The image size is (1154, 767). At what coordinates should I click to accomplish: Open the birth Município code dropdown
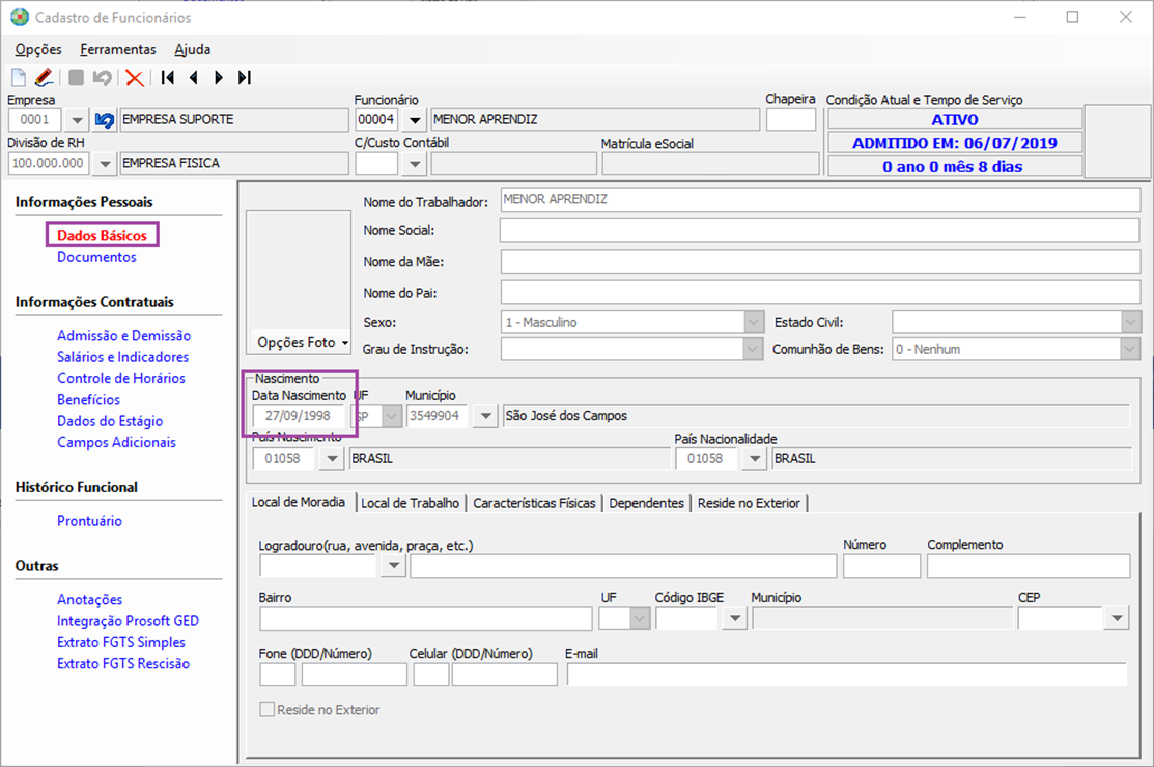tap(485, 416)
